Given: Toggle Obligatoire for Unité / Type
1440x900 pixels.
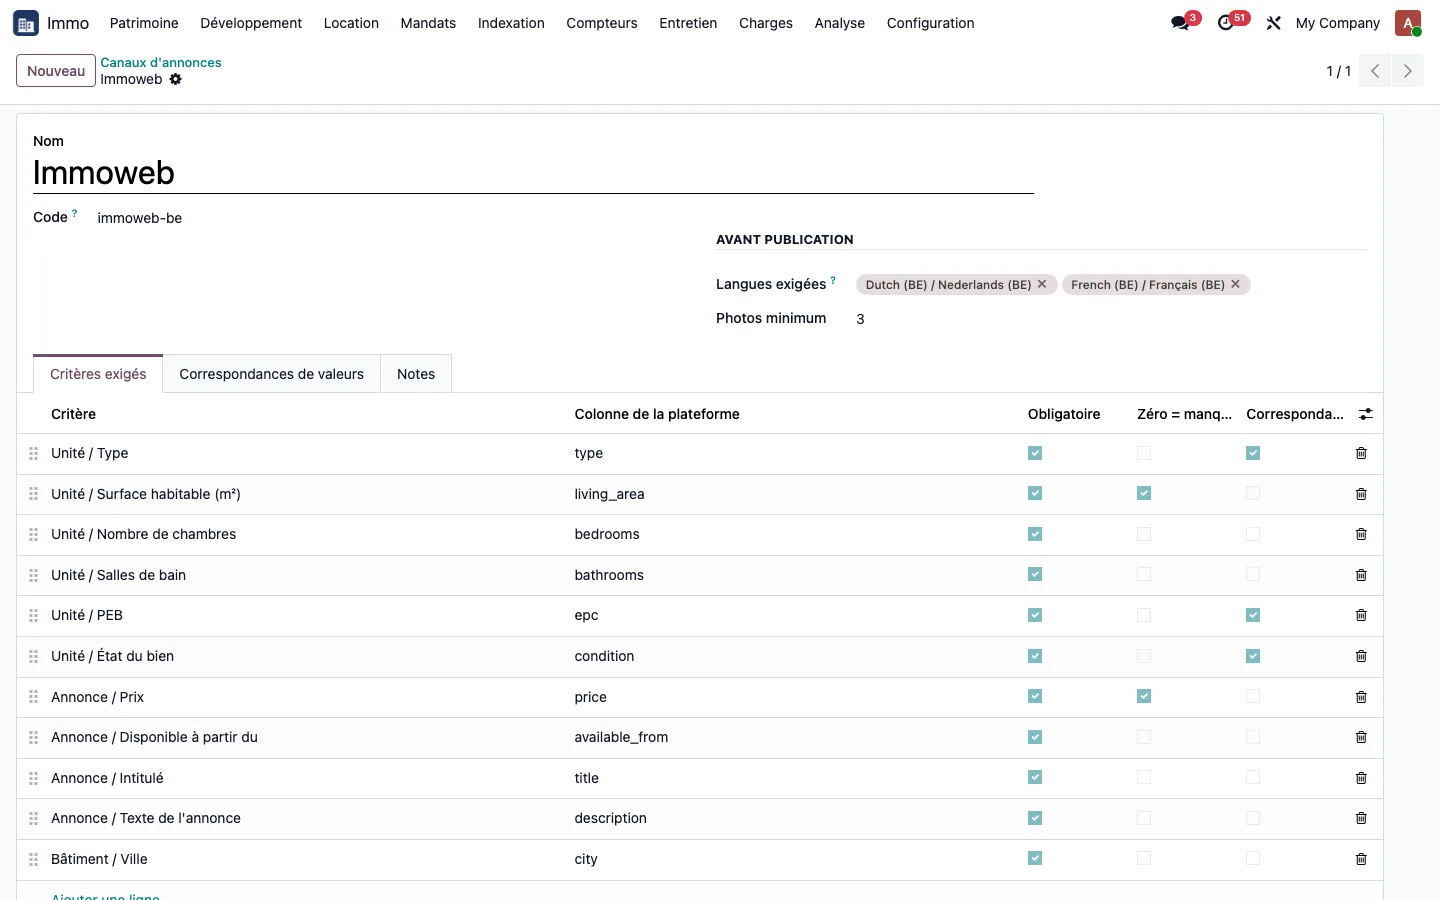Looking at the screenshot, I should pyautogui.click(x=1035, y=453).
